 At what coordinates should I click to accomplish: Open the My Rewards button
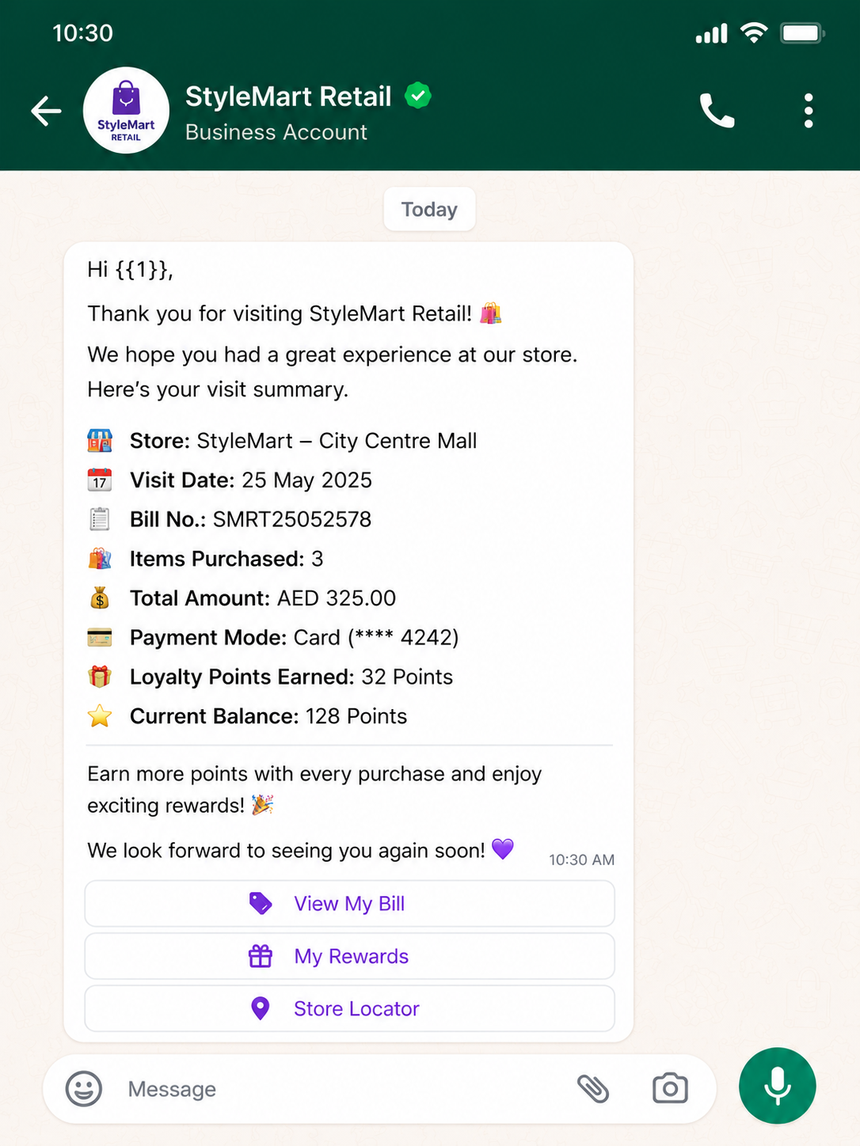349,956
